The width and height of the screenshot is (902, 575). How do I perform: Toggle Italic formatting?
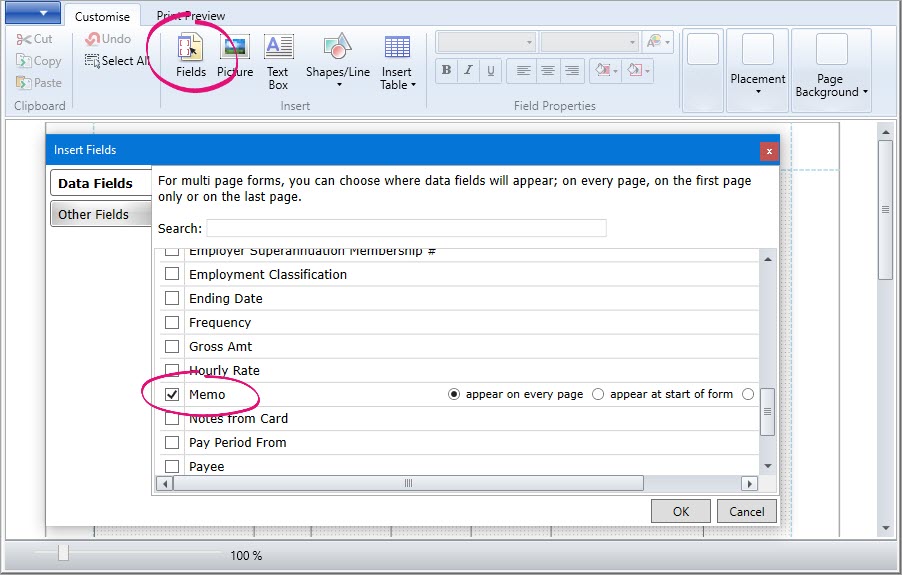[x=467, y=70]
